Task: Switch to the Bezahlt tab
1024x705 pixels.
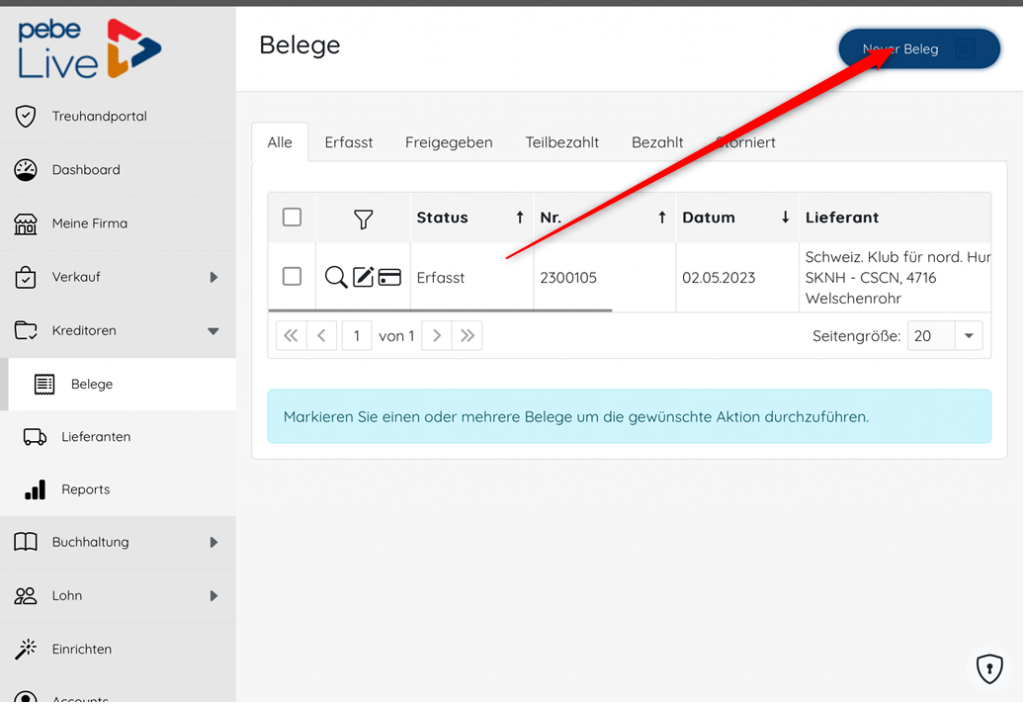Action: coord(658,142)
